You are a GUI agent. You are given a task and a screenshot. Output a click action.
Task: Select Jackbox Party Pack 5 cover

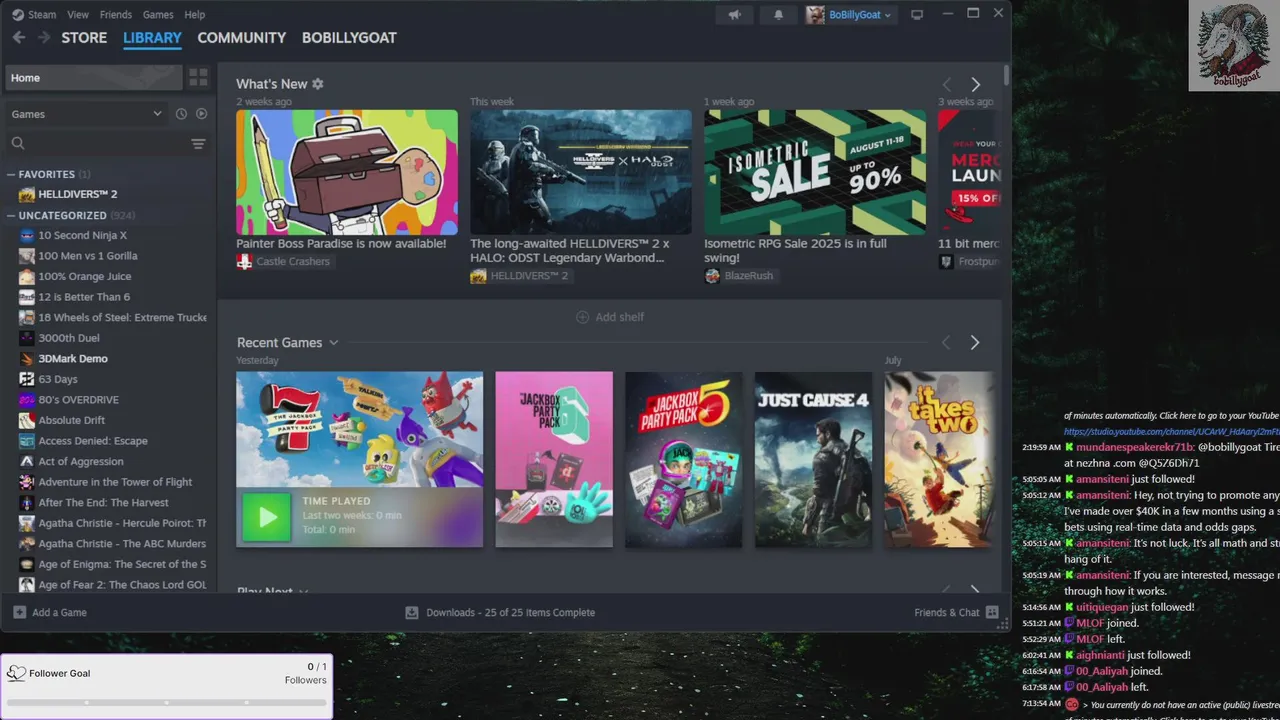[684, 460]
